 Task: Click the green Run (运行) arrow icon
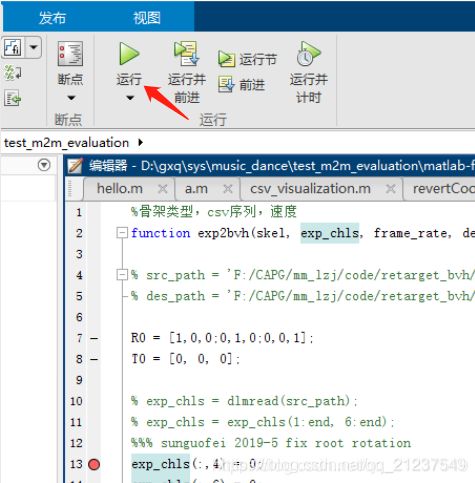coord(129,53)
